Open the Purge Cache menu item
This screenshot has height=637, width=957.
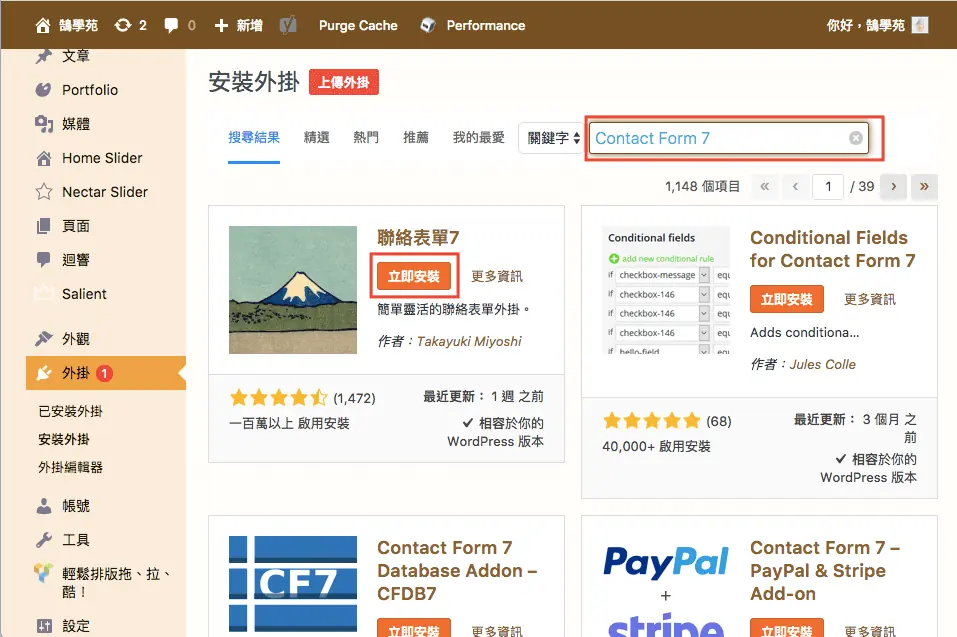tap(358, 26)
